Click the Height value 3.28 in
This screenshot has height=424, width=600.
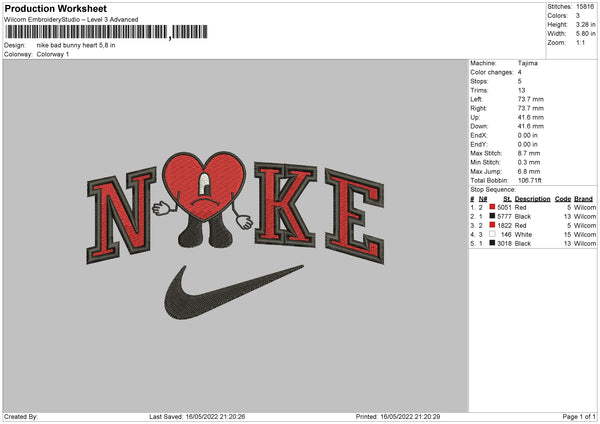[x=585, y=24]
